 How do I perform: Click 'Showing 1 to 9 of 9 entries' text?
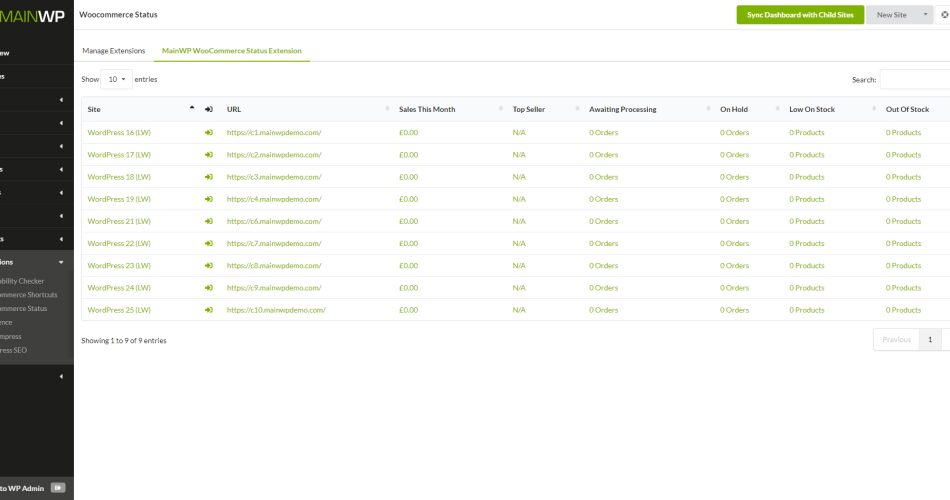click(124, 341)
